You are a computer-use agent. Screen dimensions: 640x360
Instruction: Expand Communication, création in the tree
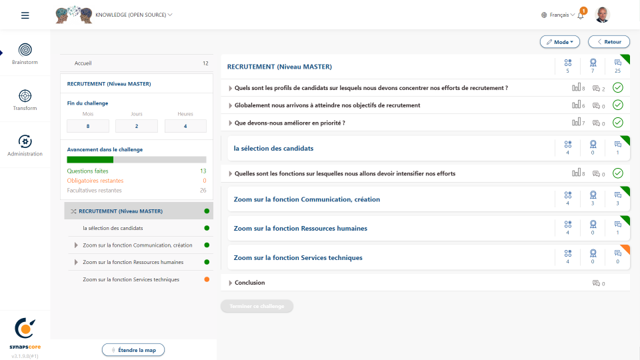pos(76,245)
